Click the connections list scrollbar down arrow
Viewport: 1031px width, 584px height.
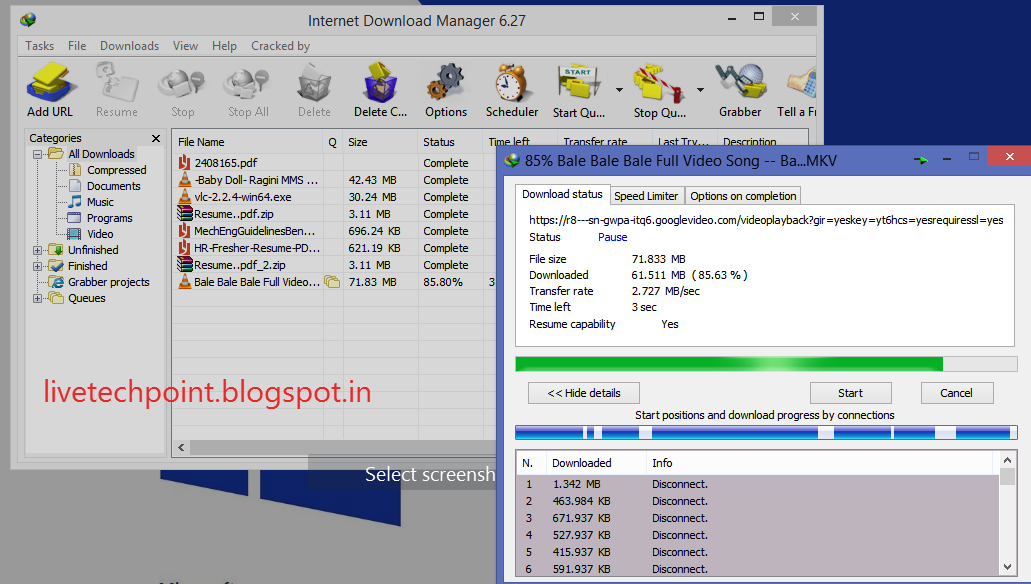(x=1007, y=567)
